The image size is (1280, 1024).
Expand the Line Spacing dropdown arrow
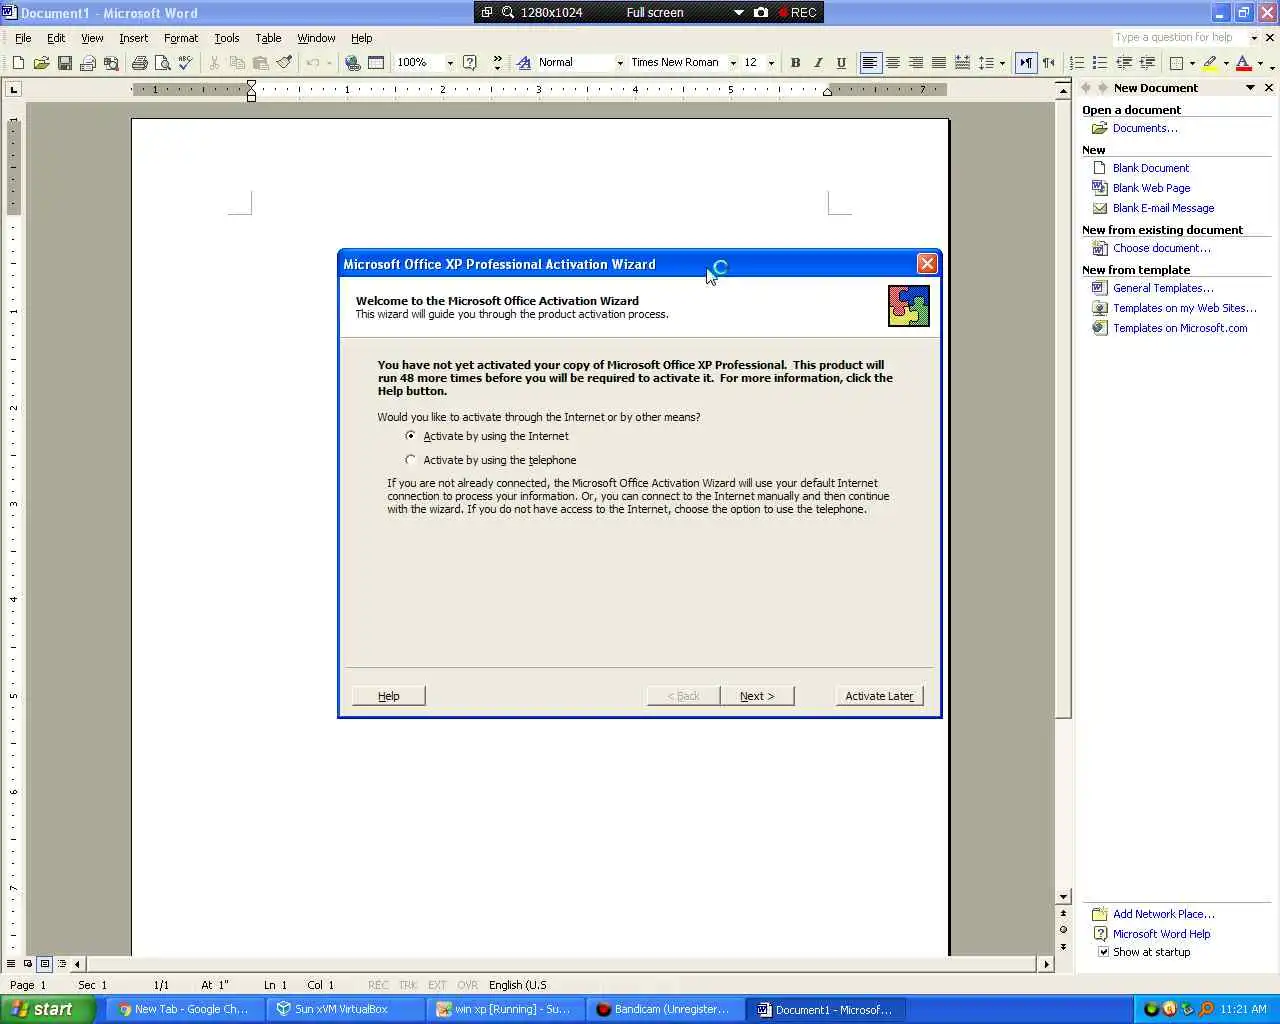(1002, 62)
